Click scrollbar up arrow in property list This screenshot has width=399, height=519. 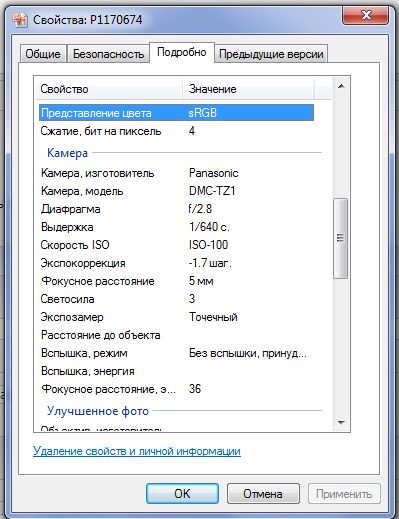(341, 87)
